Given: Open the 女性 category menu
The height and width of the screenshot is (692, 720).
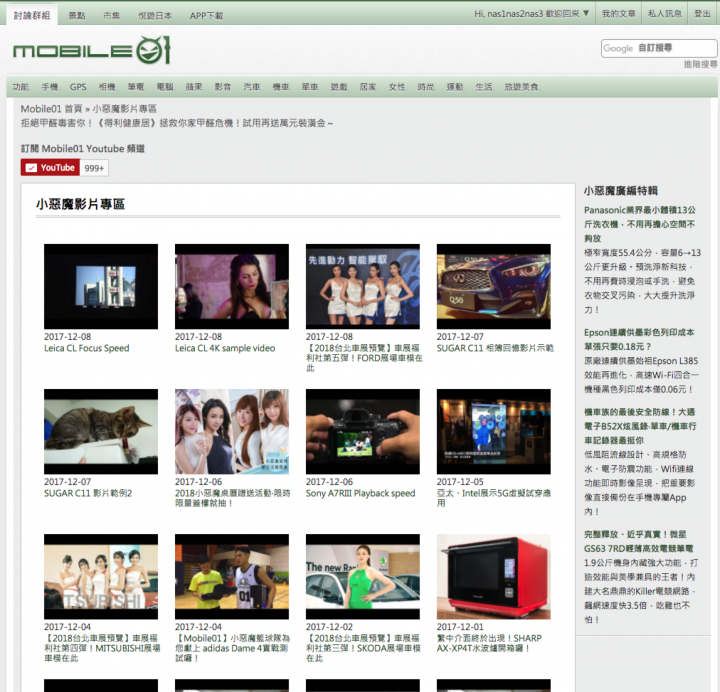Looking at the screenshot, I should [397, 87].
